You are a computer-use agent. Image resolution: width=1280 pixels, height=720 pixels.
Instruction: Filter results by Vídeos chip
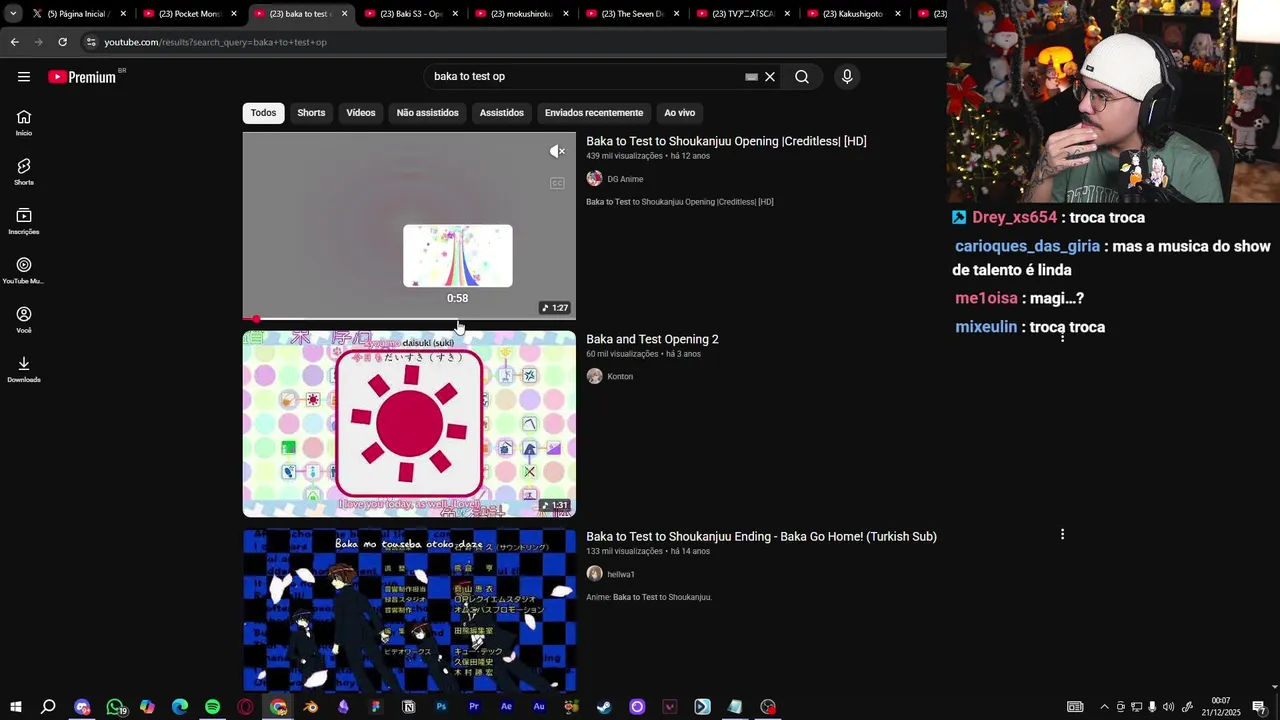[x=361, y=113]
